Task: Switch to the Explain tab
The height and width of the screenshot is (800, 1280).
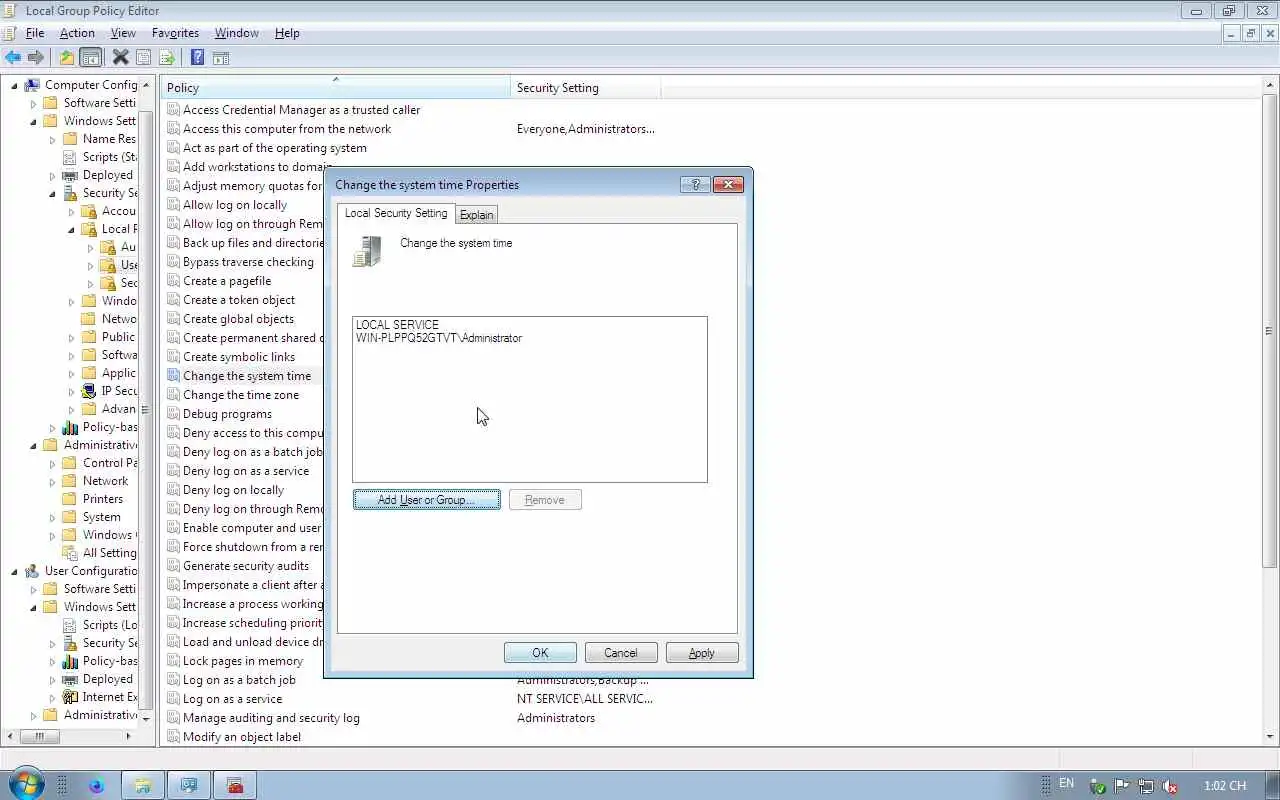Action: [x=476, y=215]
